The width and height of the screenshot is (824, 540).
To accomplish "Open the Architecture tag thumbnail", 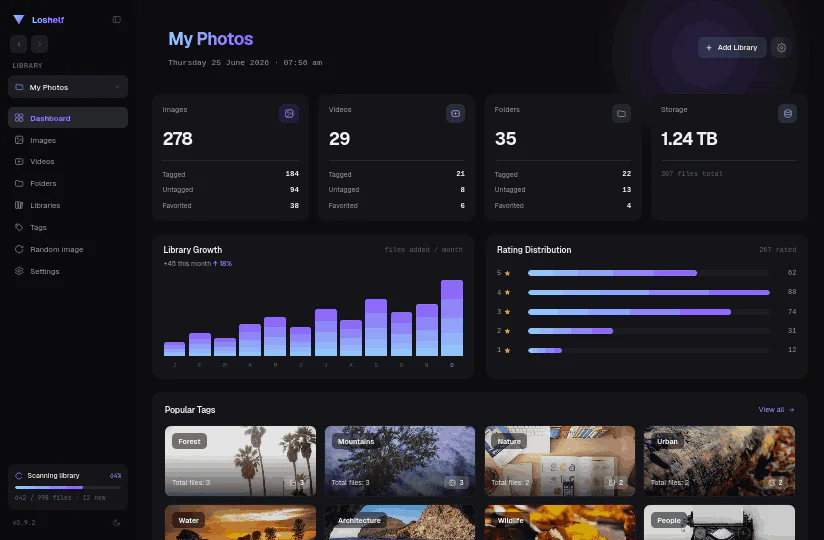I will 400,523.
